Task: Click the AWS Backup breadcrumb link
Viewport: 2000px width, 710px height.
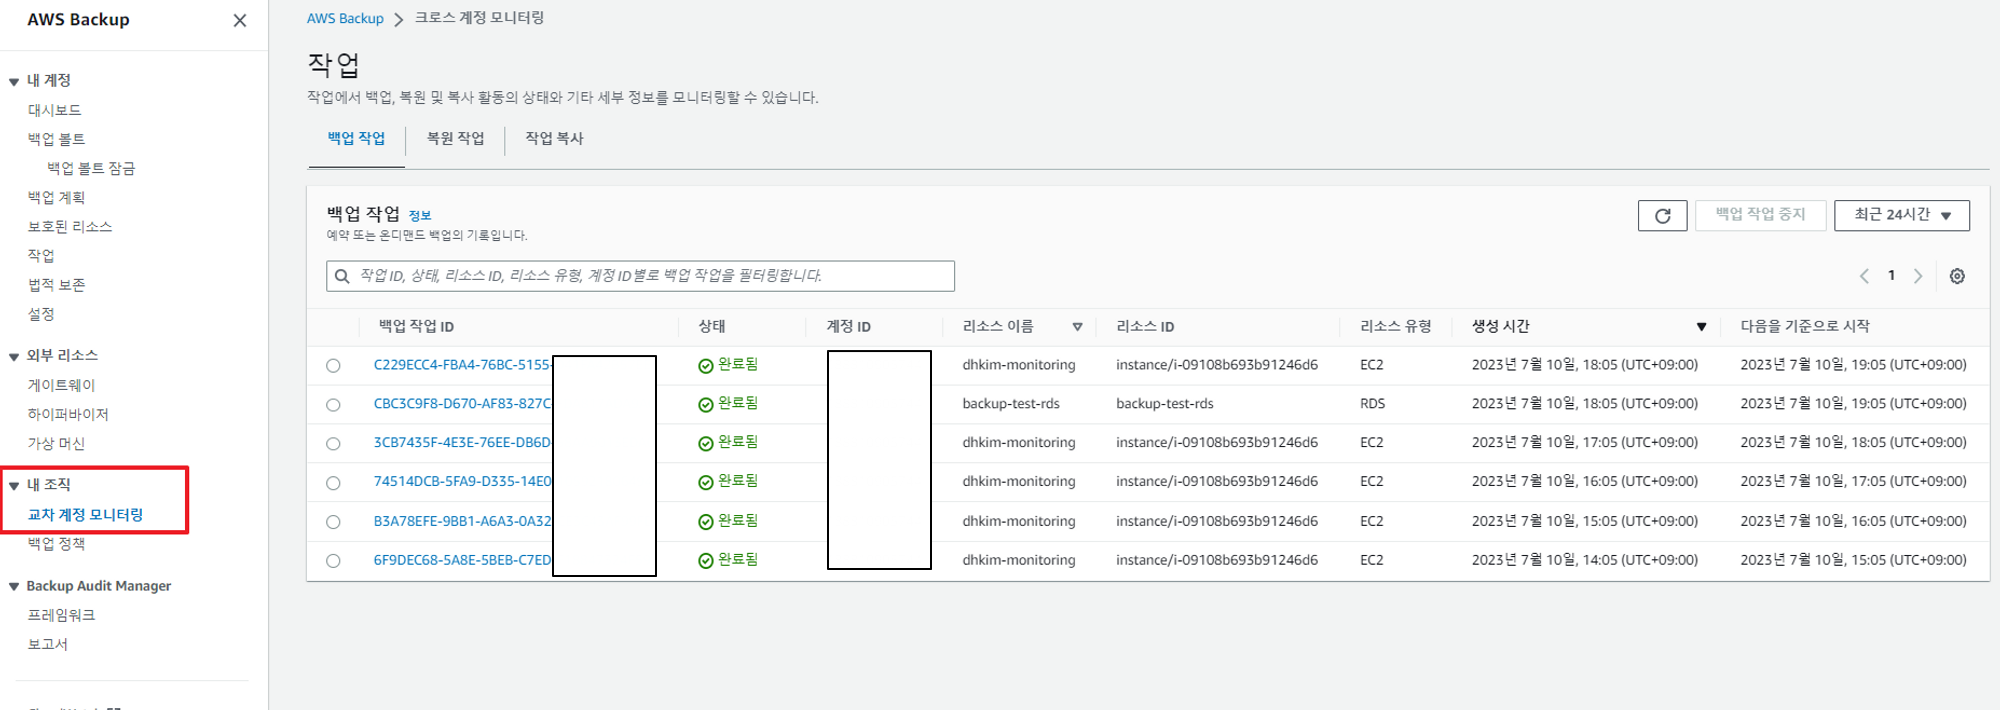Action: (x=345, y=19)
